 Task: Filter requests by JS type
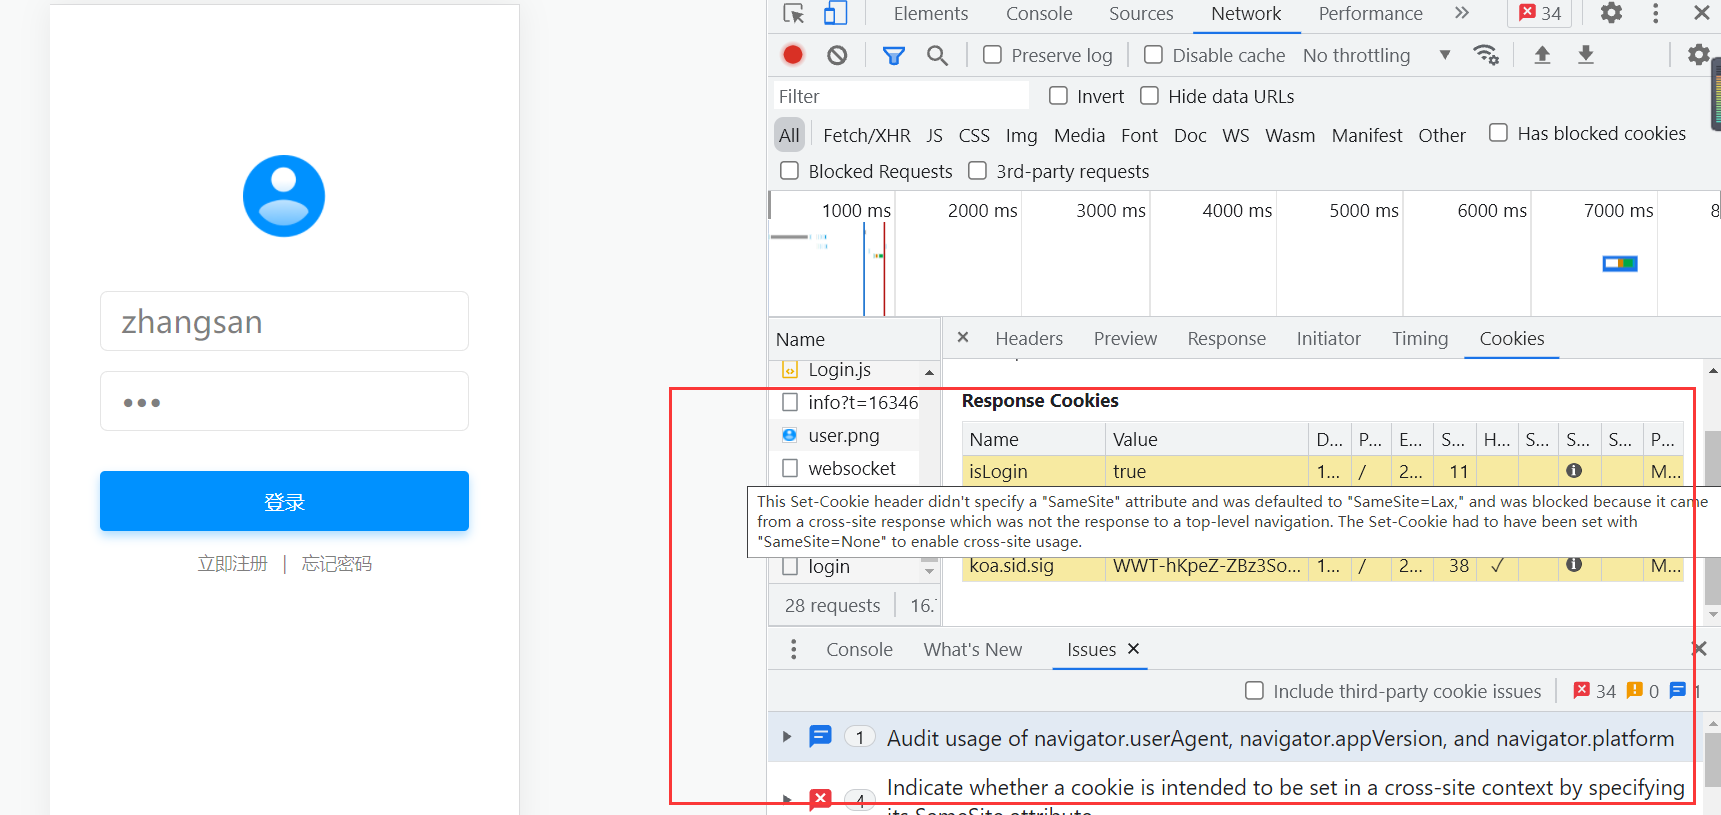pyautogui.click(x=934, y=135)
